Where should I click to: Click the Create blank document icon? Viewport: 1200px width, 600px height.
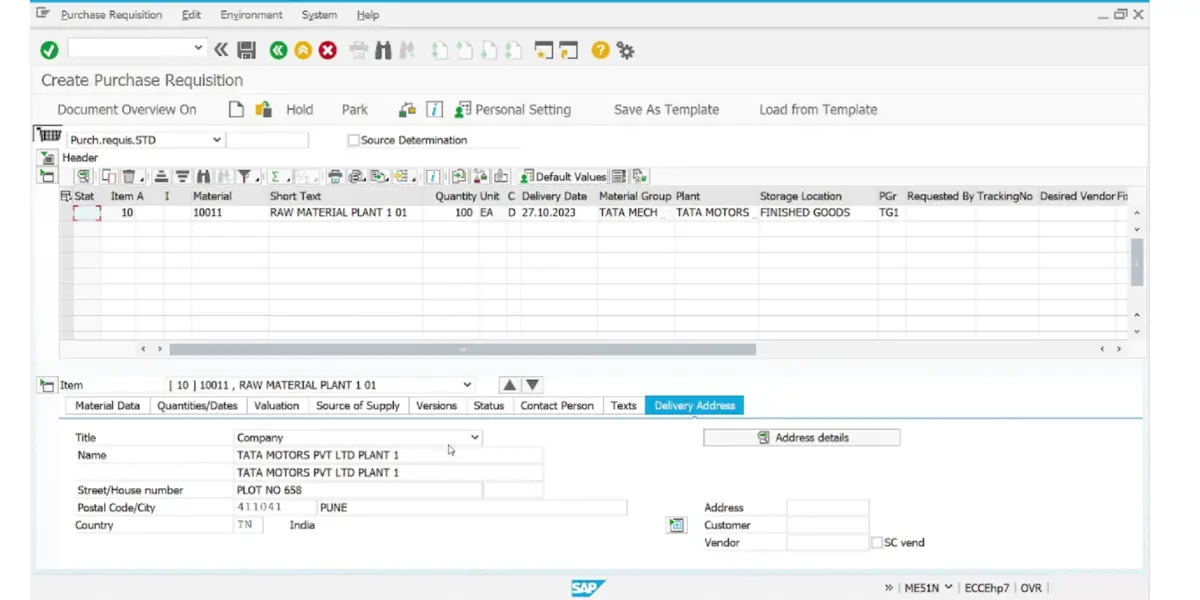point(236,109)
